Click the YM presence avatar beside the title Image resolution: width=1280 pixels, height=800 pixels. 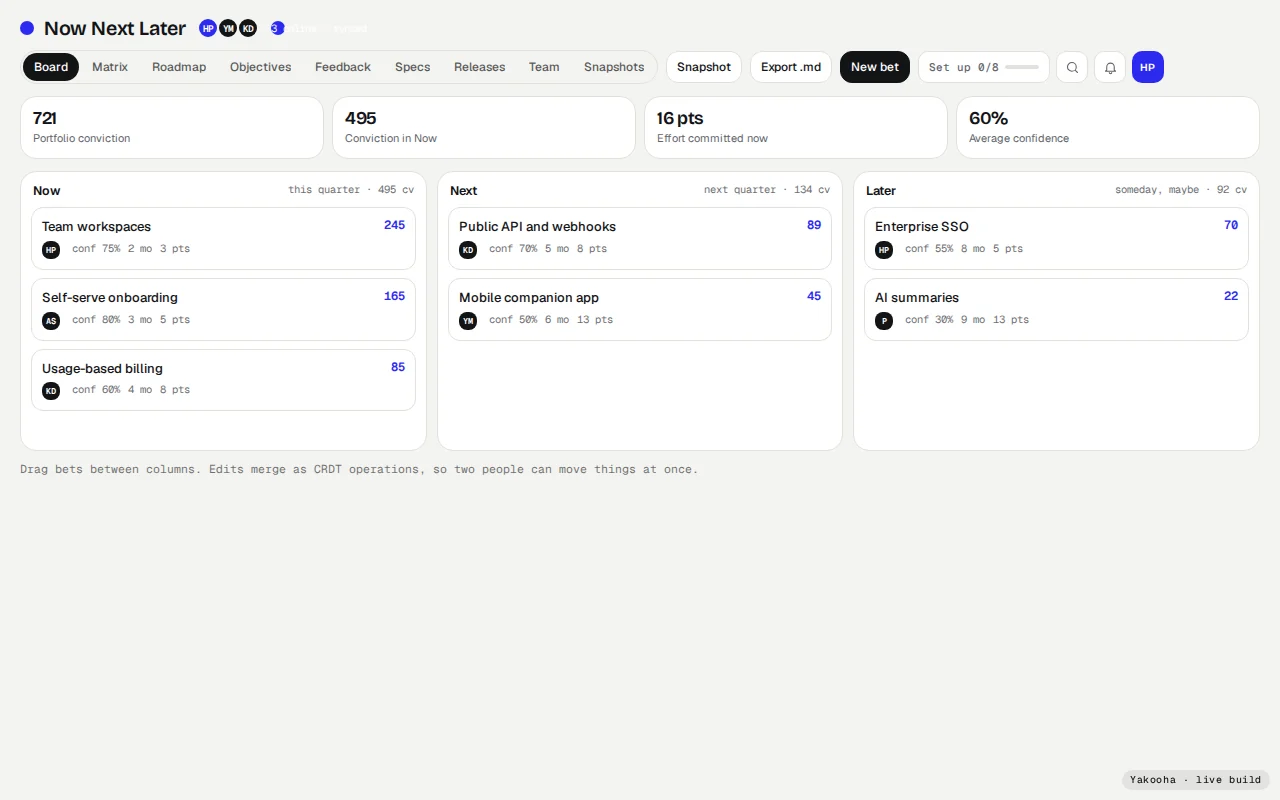[228, 28]
